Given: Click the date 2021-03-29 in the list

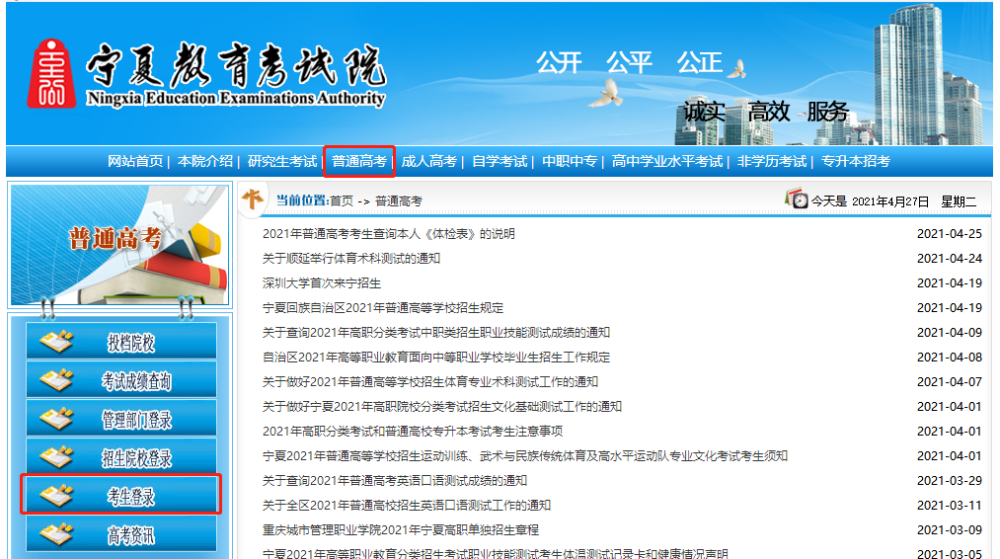Looking at the screenshot, I should tap(949, 481).
